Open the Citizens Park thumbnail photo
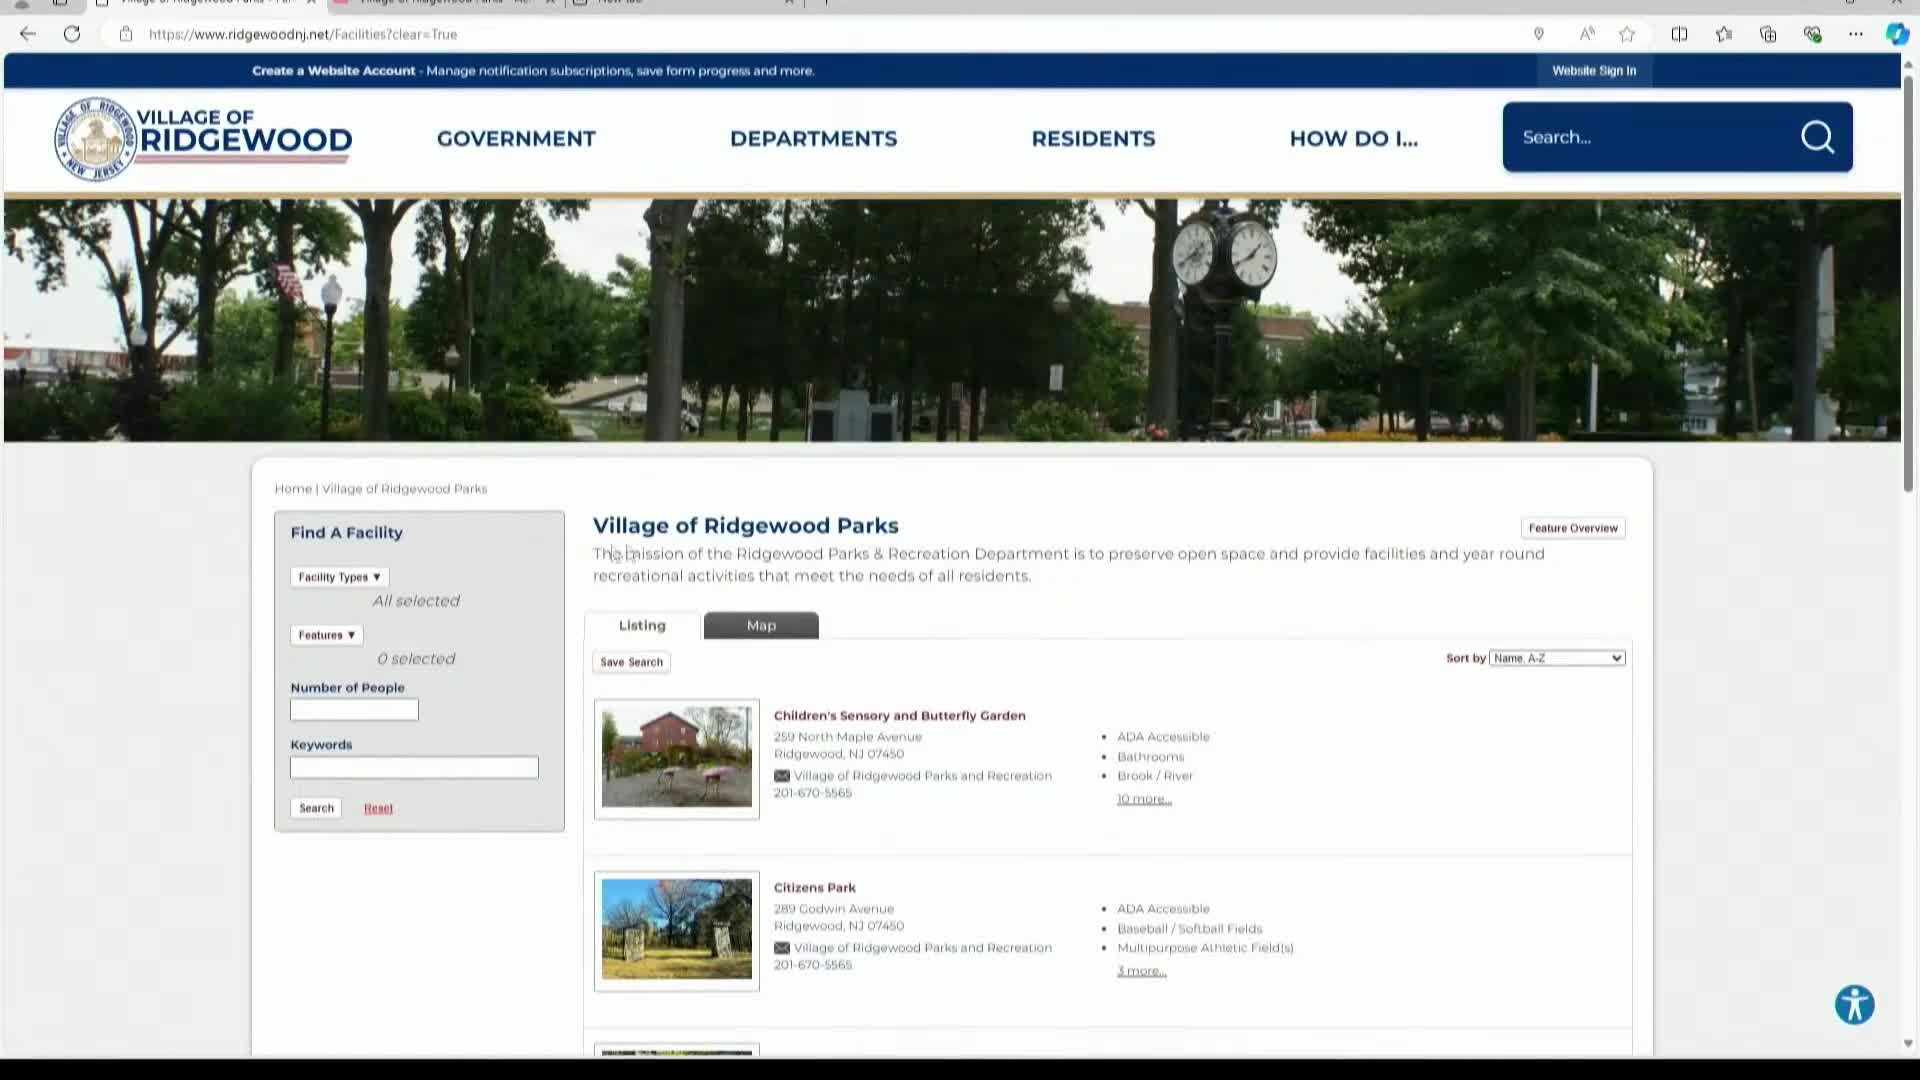The width and height of the screenshot is (1920, 1080). (677, 930)
